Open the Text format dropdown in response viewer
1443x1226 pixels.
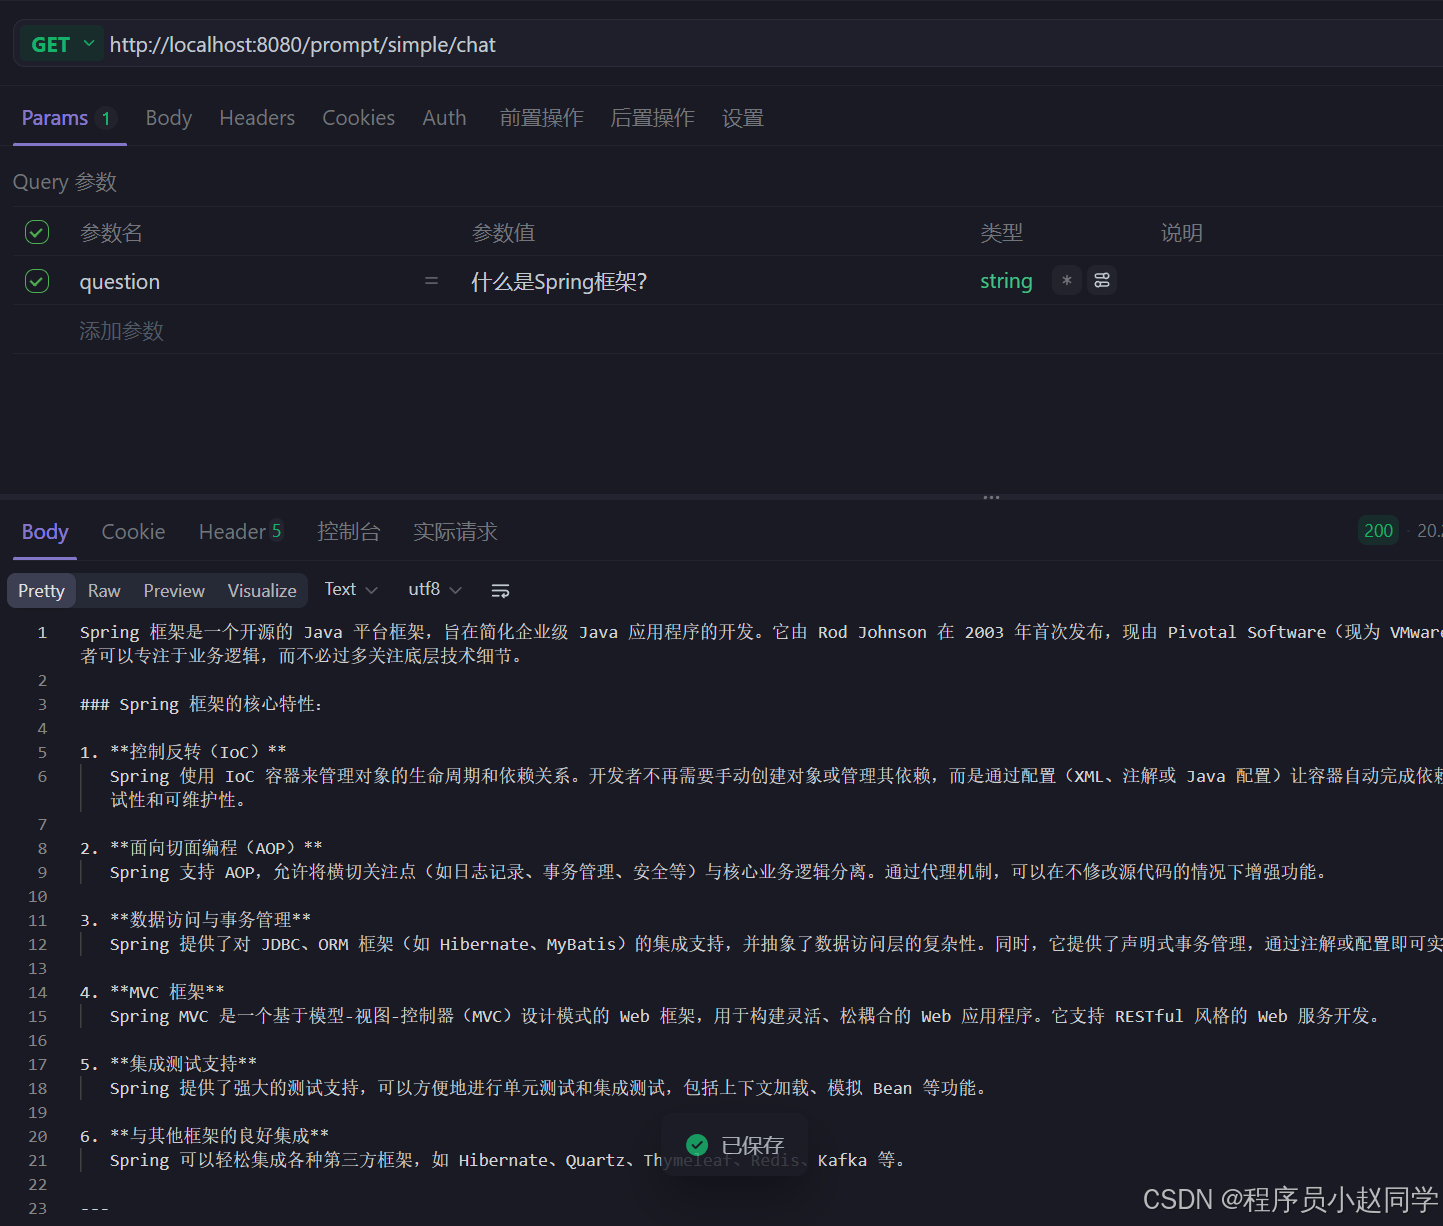[x=349, y=589]
